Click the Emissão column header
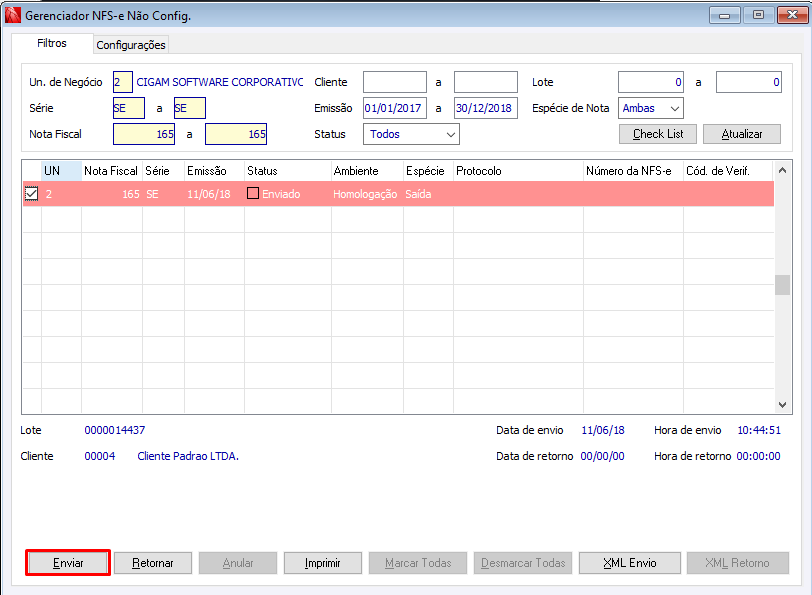The width and height of the screenshot is (812, 595). [214, 171]
